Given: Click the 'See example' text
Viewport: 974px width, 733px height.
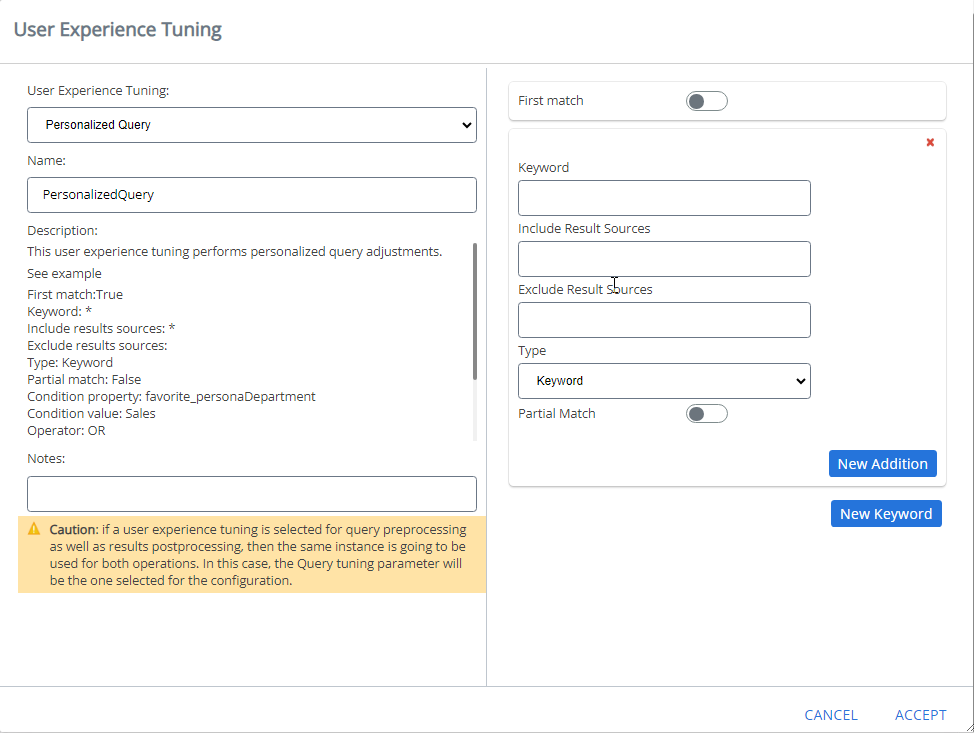Looking at the screenshot, I should [x=64, y=273].
